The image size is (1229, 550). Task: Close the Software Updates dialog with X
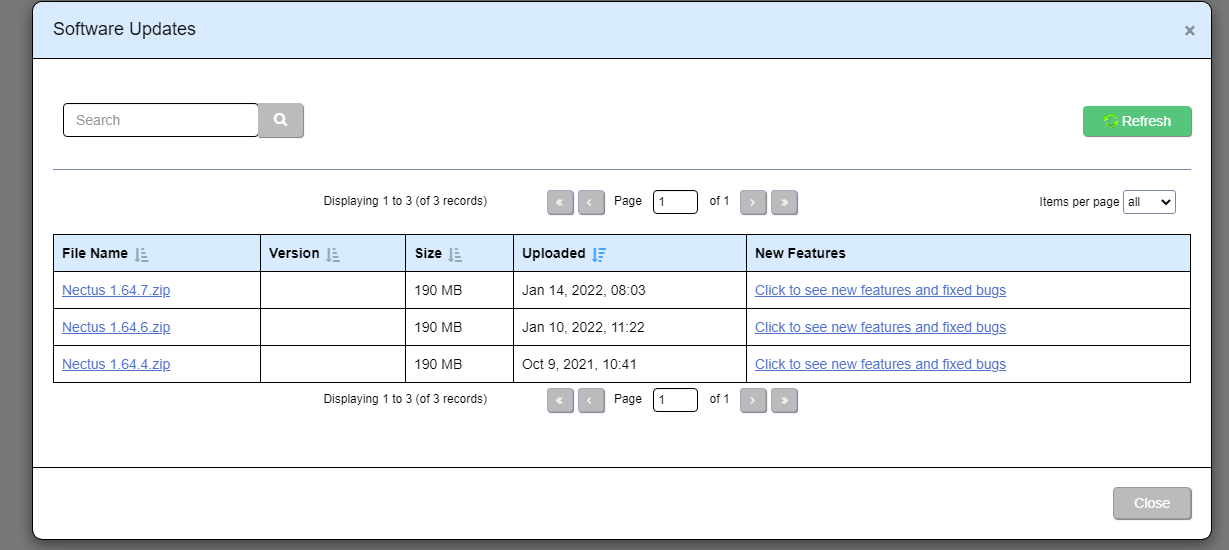[1190, 31]
